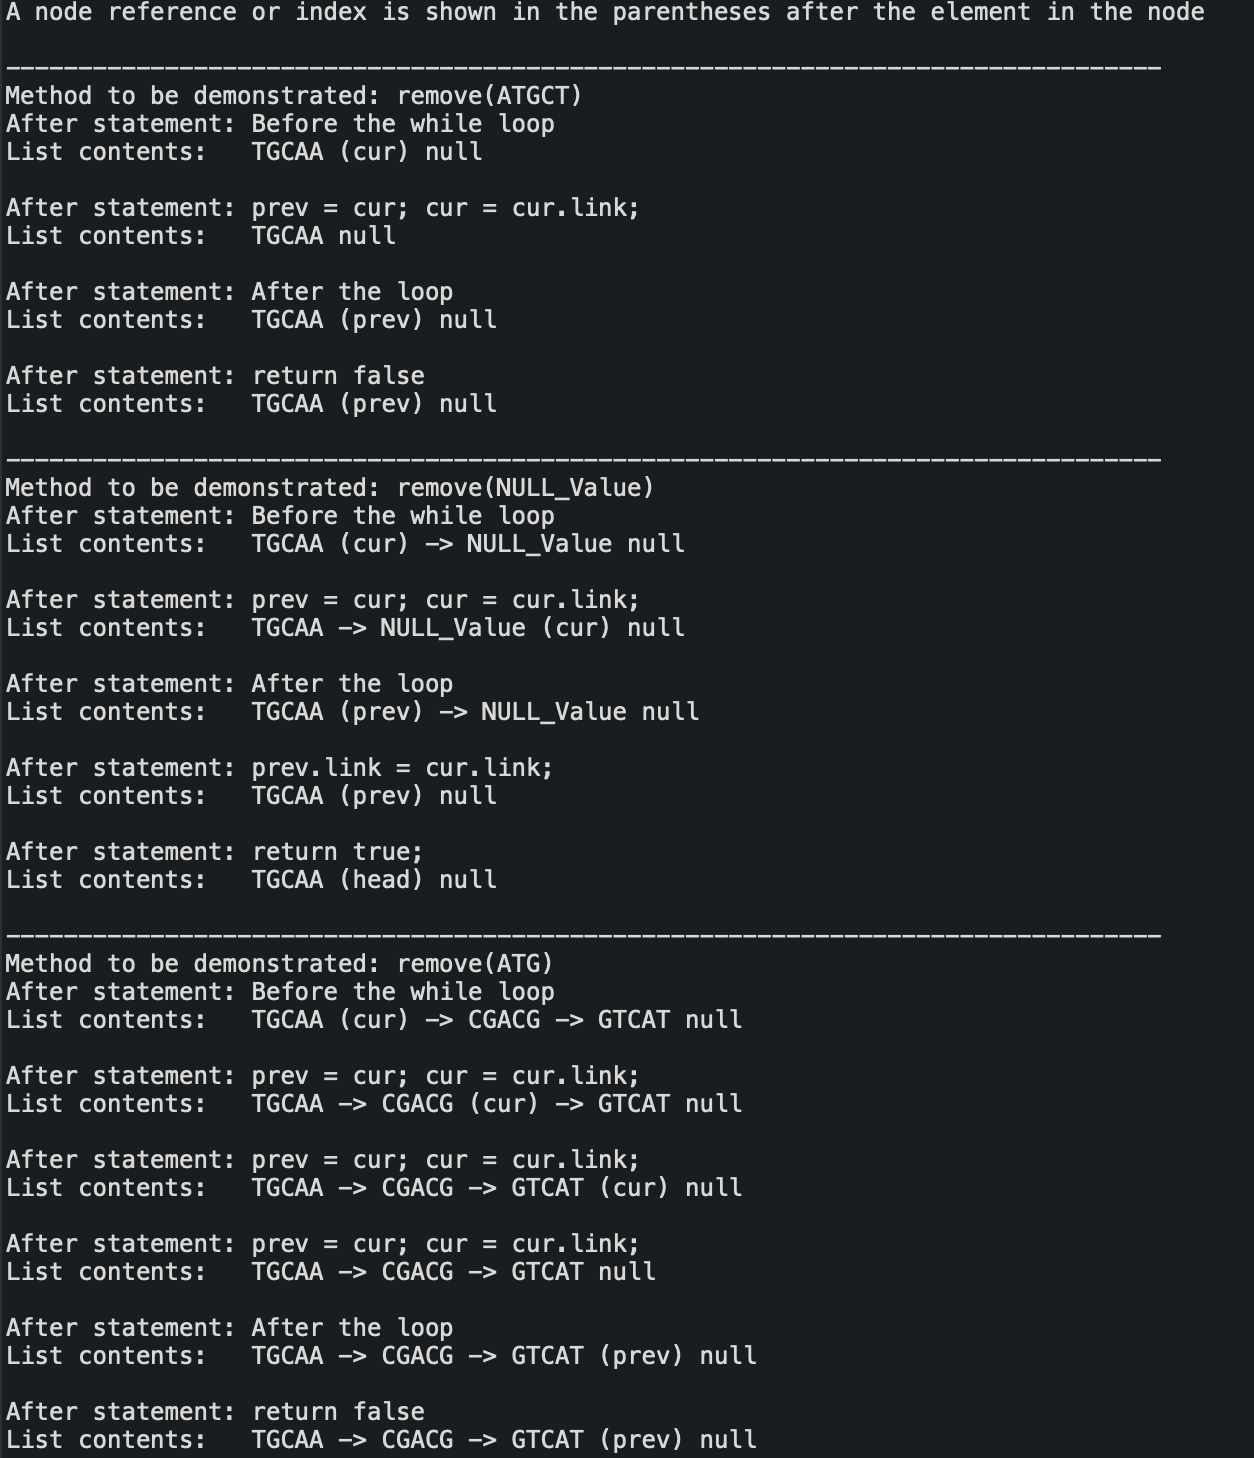
Task: Click the last "return false" statement line
Action: point(215,1412)
